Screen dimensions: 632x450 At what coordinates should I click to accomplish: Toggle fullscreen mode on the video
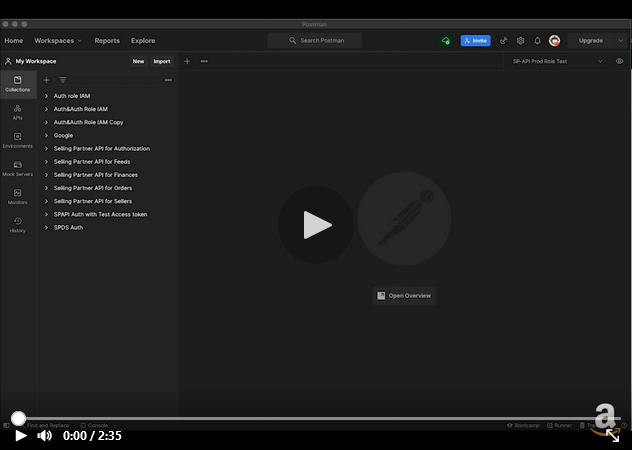click(x=613, y=435)
